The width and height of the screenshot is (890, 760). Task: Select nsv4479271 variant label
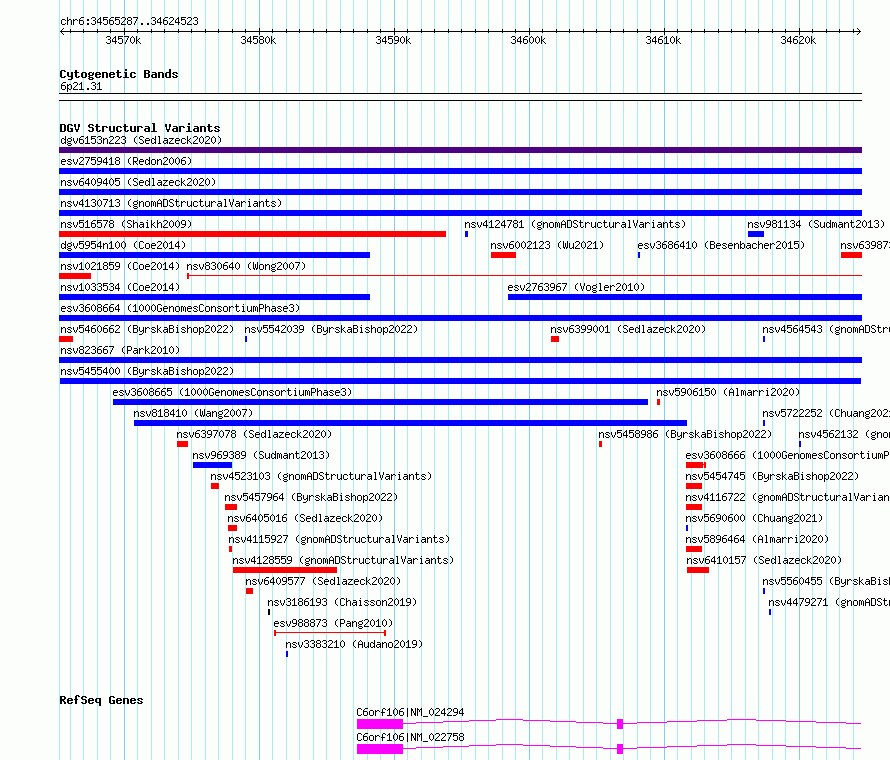tap(829, 602)
